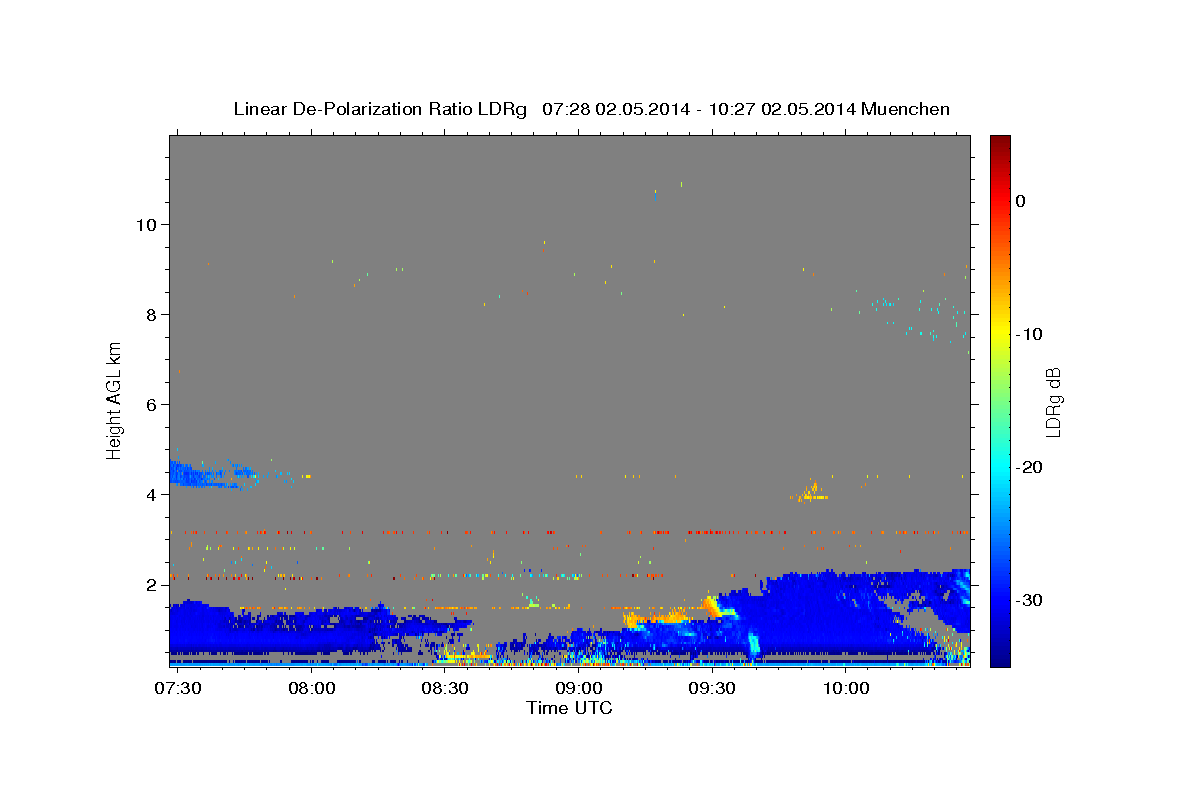
Task: Click the colorbar value -20
Action: coord(1028,467)
